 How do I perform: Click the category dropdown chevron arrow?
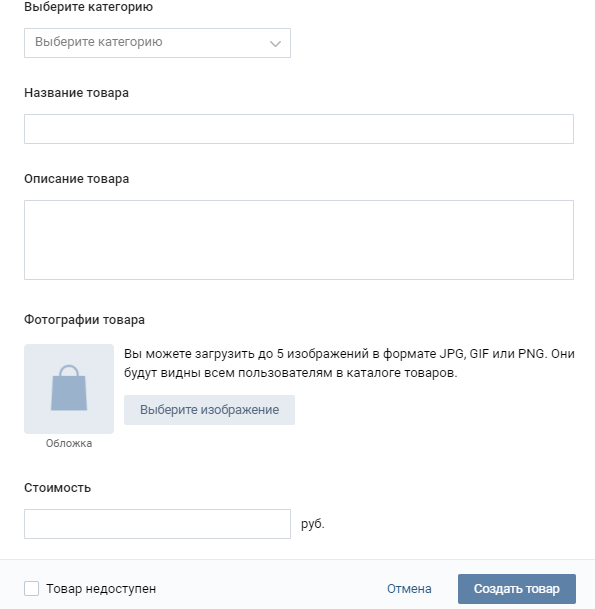click(275, 44)
